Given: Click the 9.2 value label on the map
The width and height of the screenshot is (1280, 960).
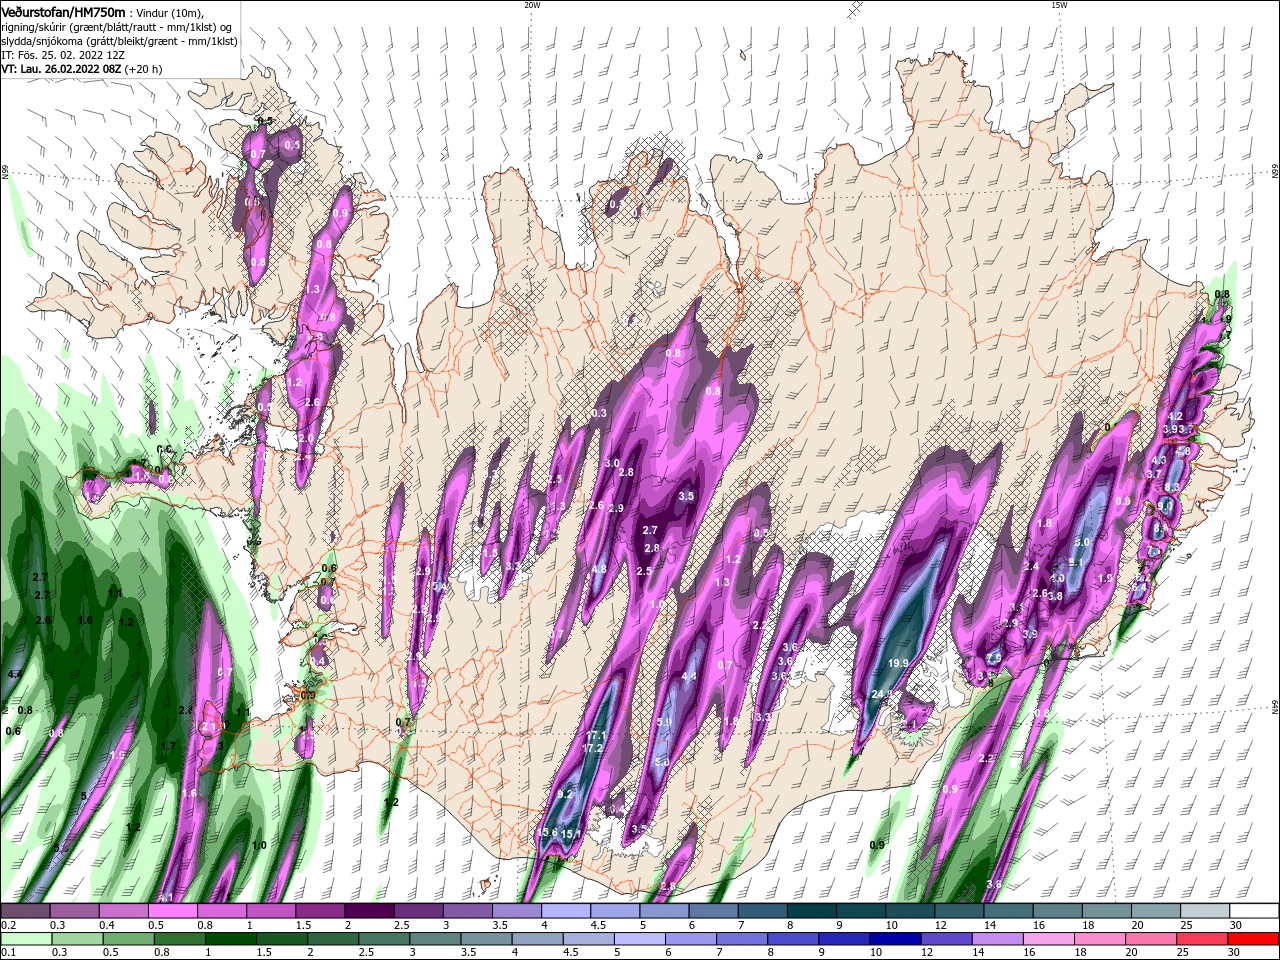Looking at the screenshot, I should 565,794.
